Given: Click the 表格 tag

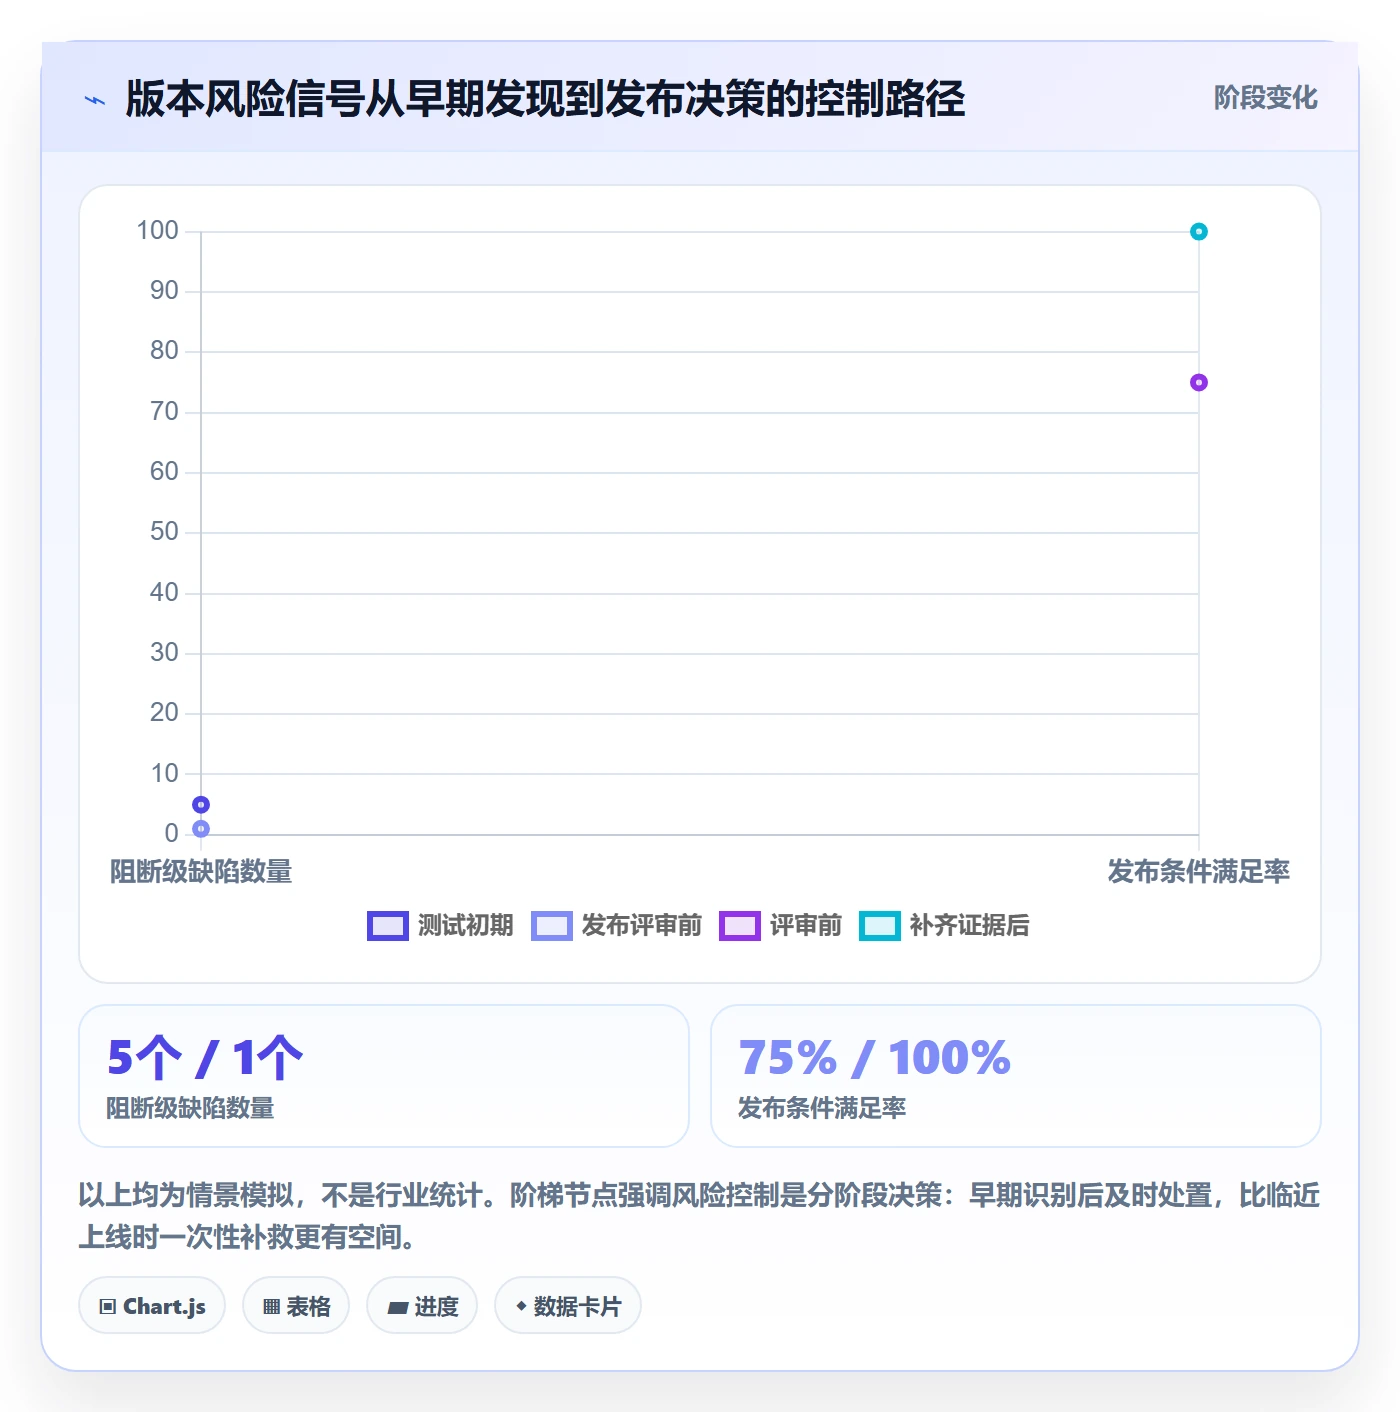Looking at the screenshot, I should (x=296, y=1306).
